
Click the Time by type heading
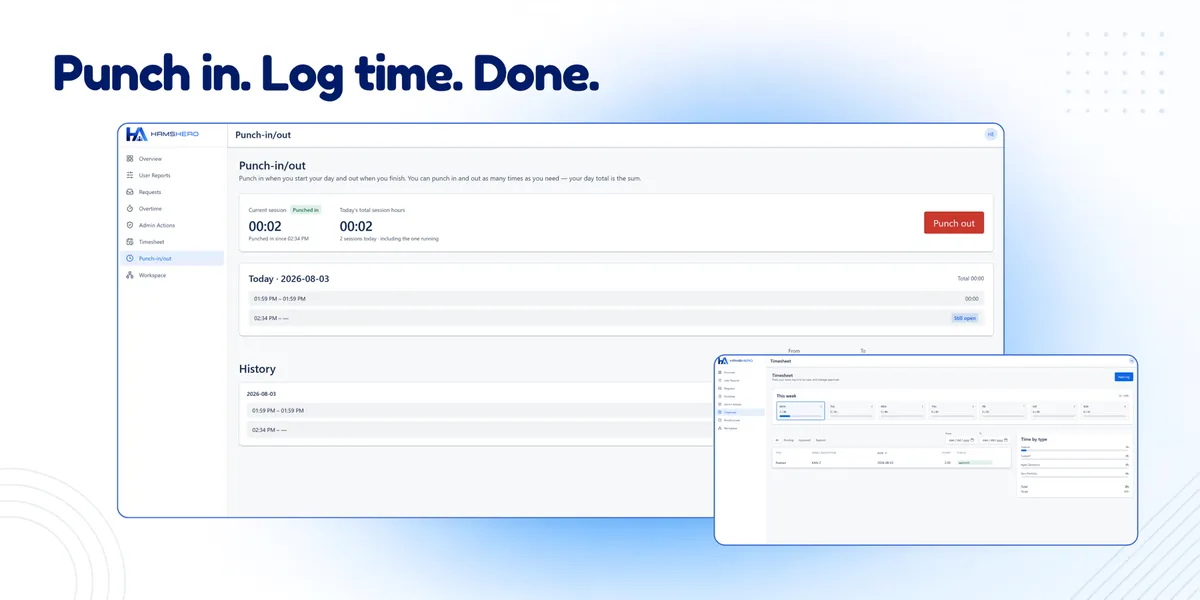click(x=1034, y=439)
